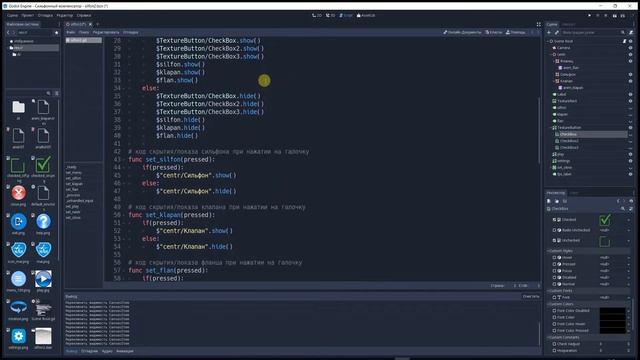The image size is (640, 360).
Task: Collapse the Фланец node in scene tree
Action: (x=554, y=61)
